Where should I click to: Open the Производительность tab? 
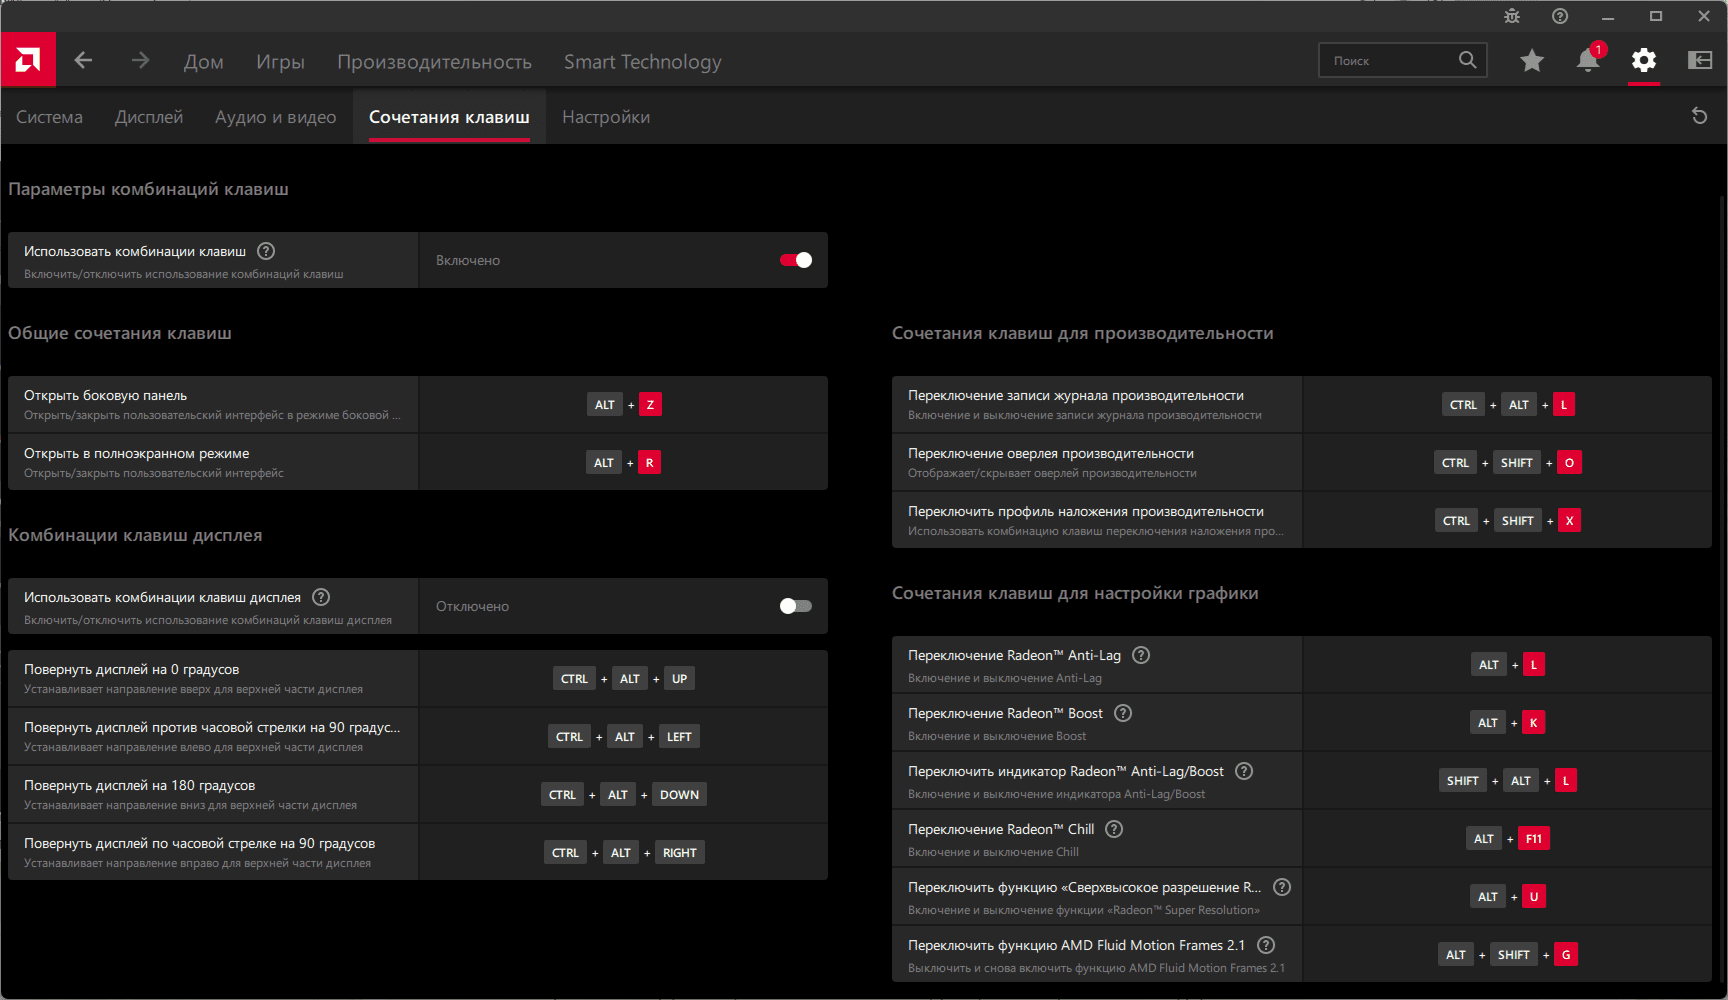(x=434, y=62)
